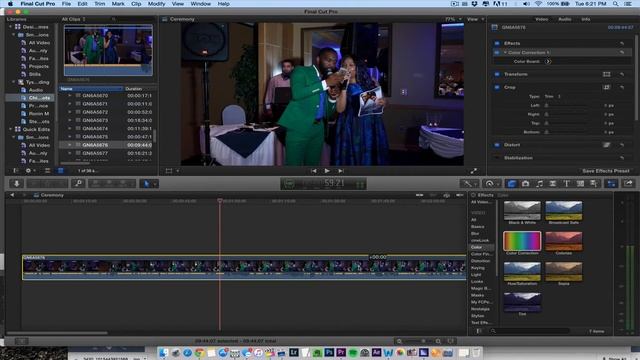640x360 pixels.
Task: Switch to the Audio inspector tab
Action: click(564, 19)
